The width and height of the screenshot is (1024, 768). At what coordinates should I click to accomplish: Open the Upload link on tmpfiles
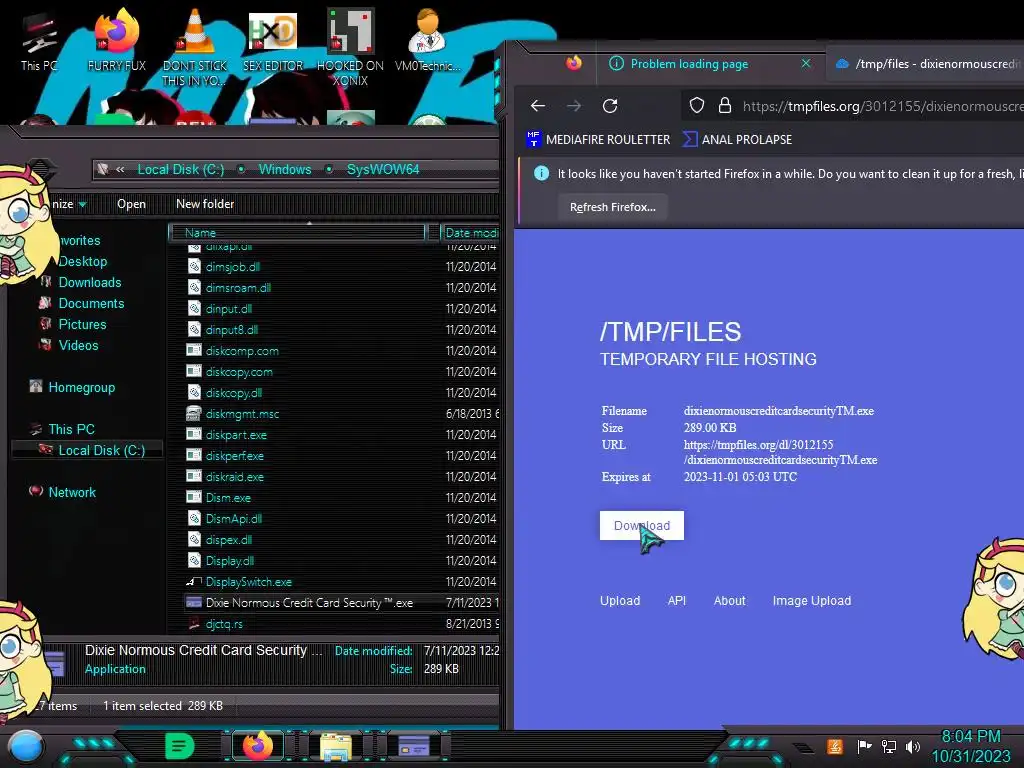(620, 600)
